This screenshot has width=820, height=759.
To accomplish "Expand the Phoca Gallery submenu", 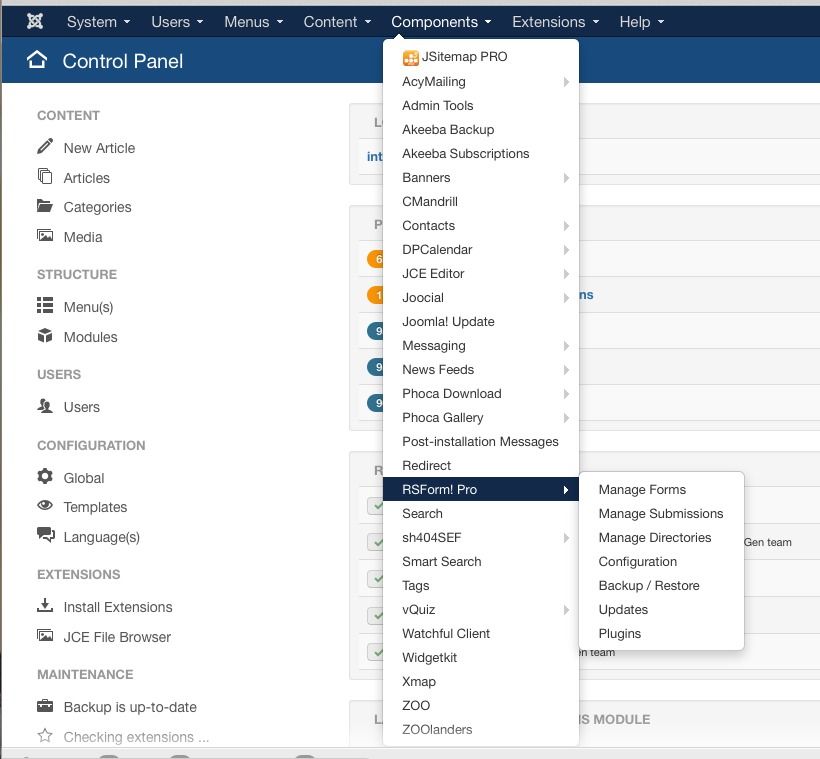I will click(x=481, y=417).
